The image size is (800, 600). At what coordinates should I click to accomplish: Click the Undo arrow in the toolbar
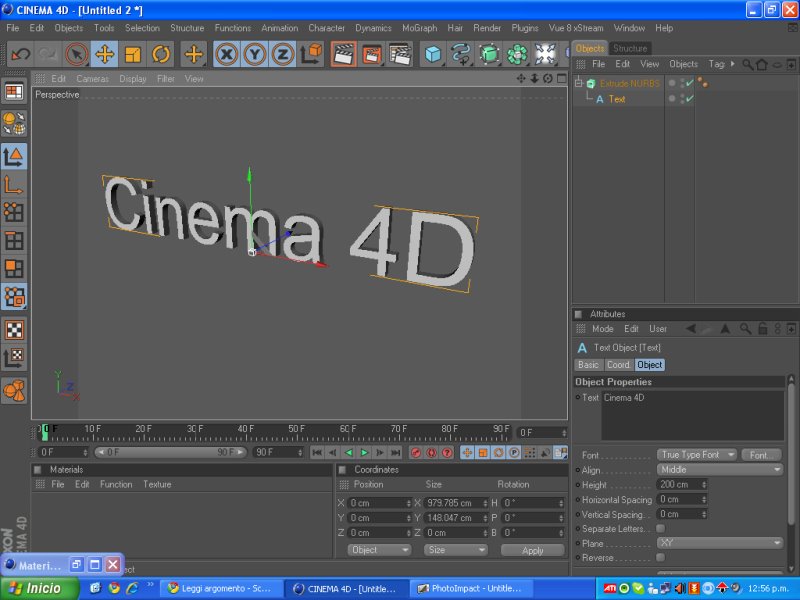click(x=20, y=54)
